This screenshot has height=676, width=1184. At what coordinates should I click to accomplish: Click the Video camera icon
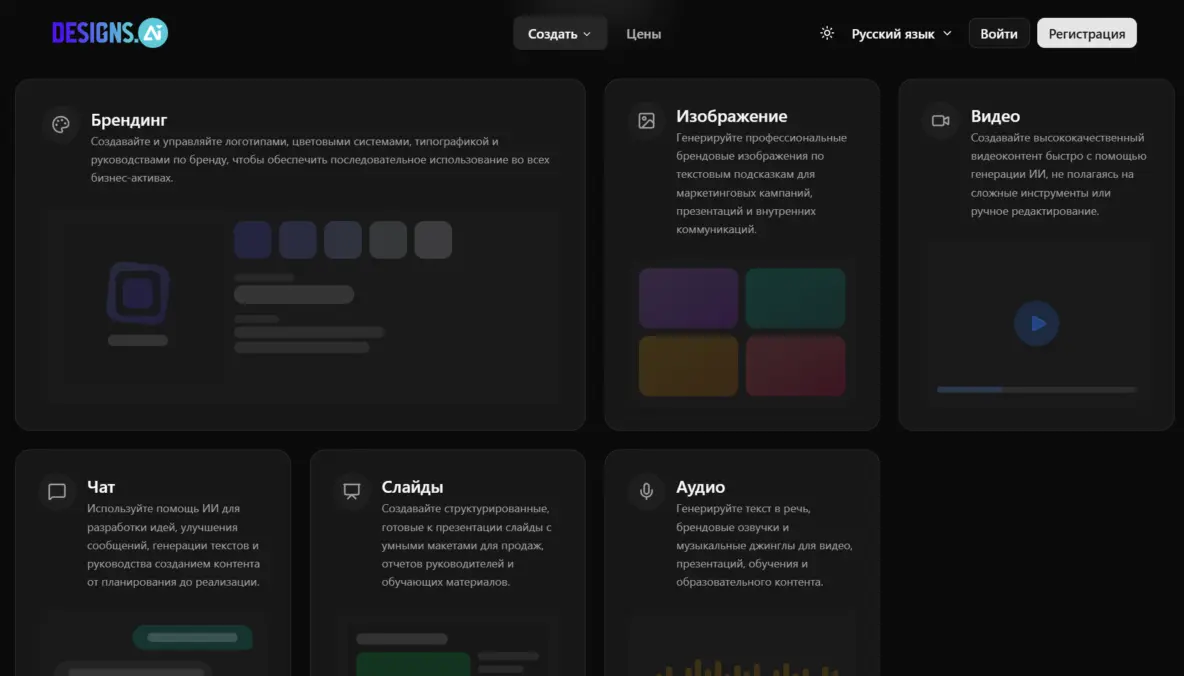point(940,121)
